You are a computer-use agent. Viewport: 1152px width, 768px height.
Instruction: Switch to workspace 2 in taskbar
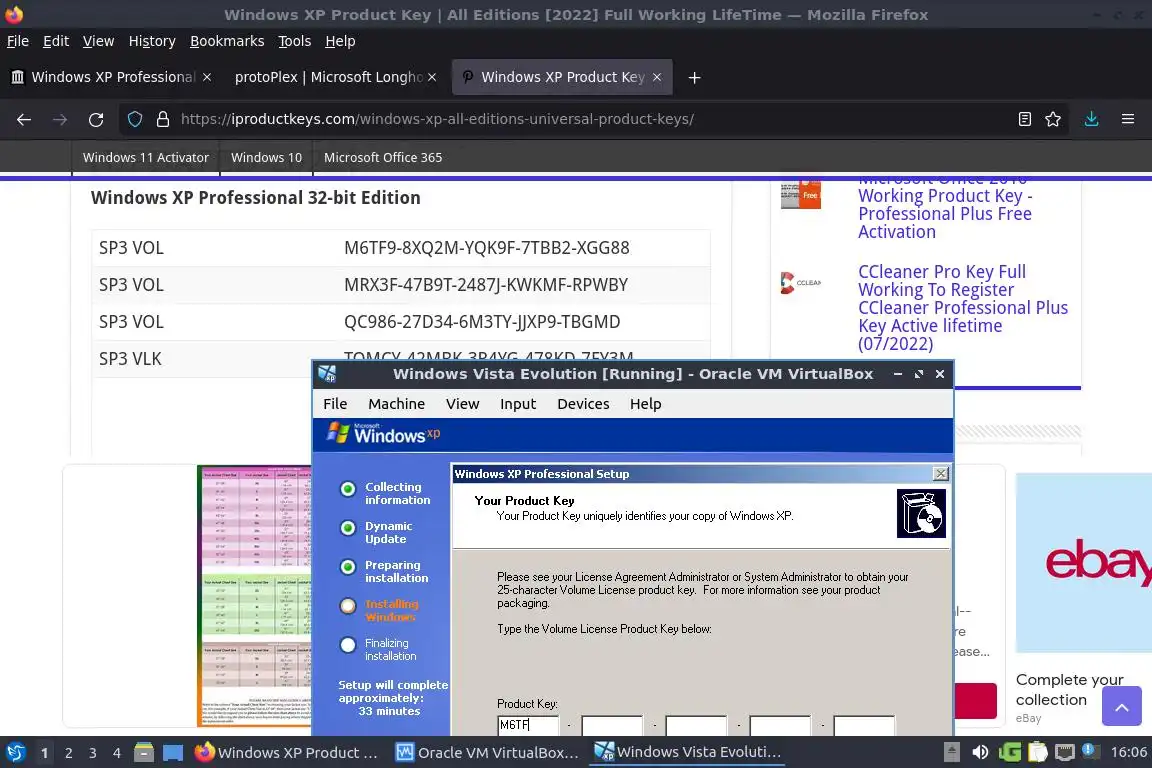(x=68, y=753)
